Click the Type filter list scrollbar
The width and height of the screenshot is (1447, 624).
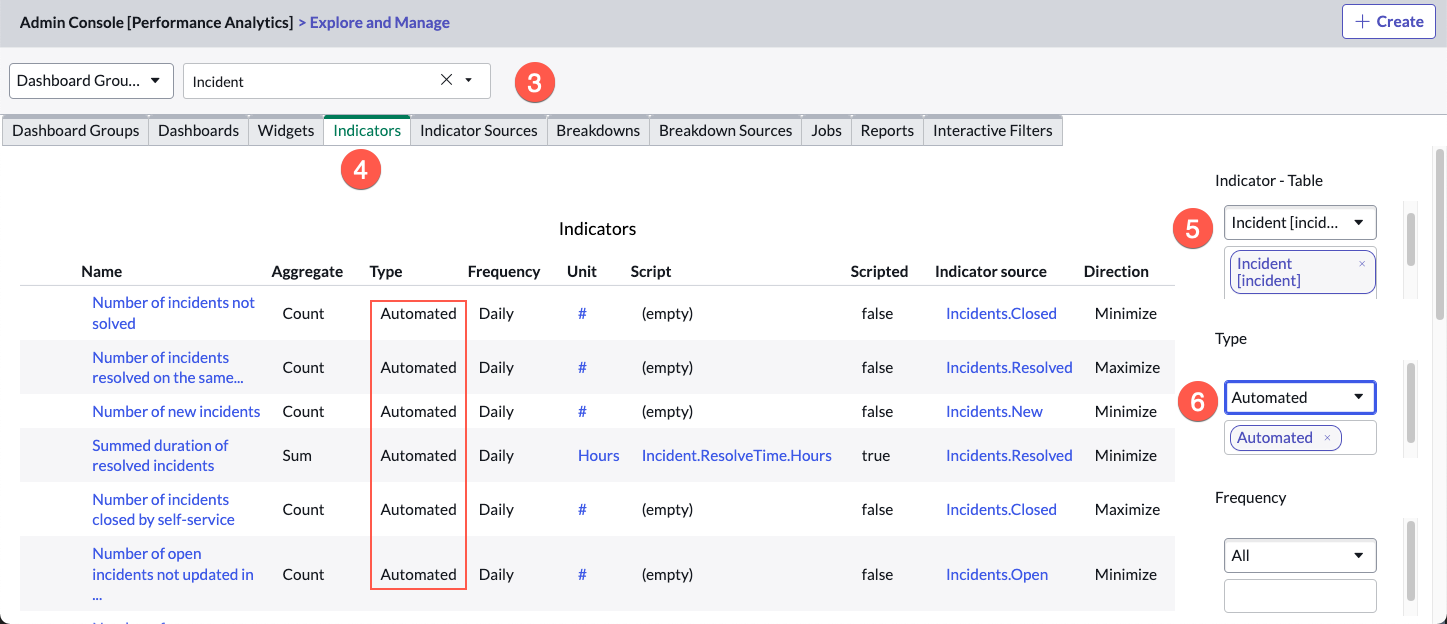(x=1411, y=403)
